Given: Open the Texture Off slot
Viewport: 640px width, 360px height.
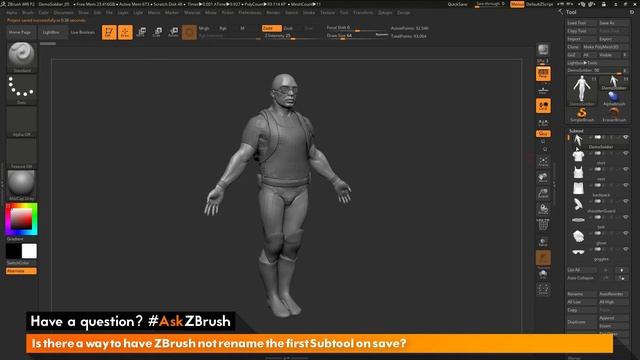Looking at the screenshot, I should pyautogui.click(x=22, y=153).
